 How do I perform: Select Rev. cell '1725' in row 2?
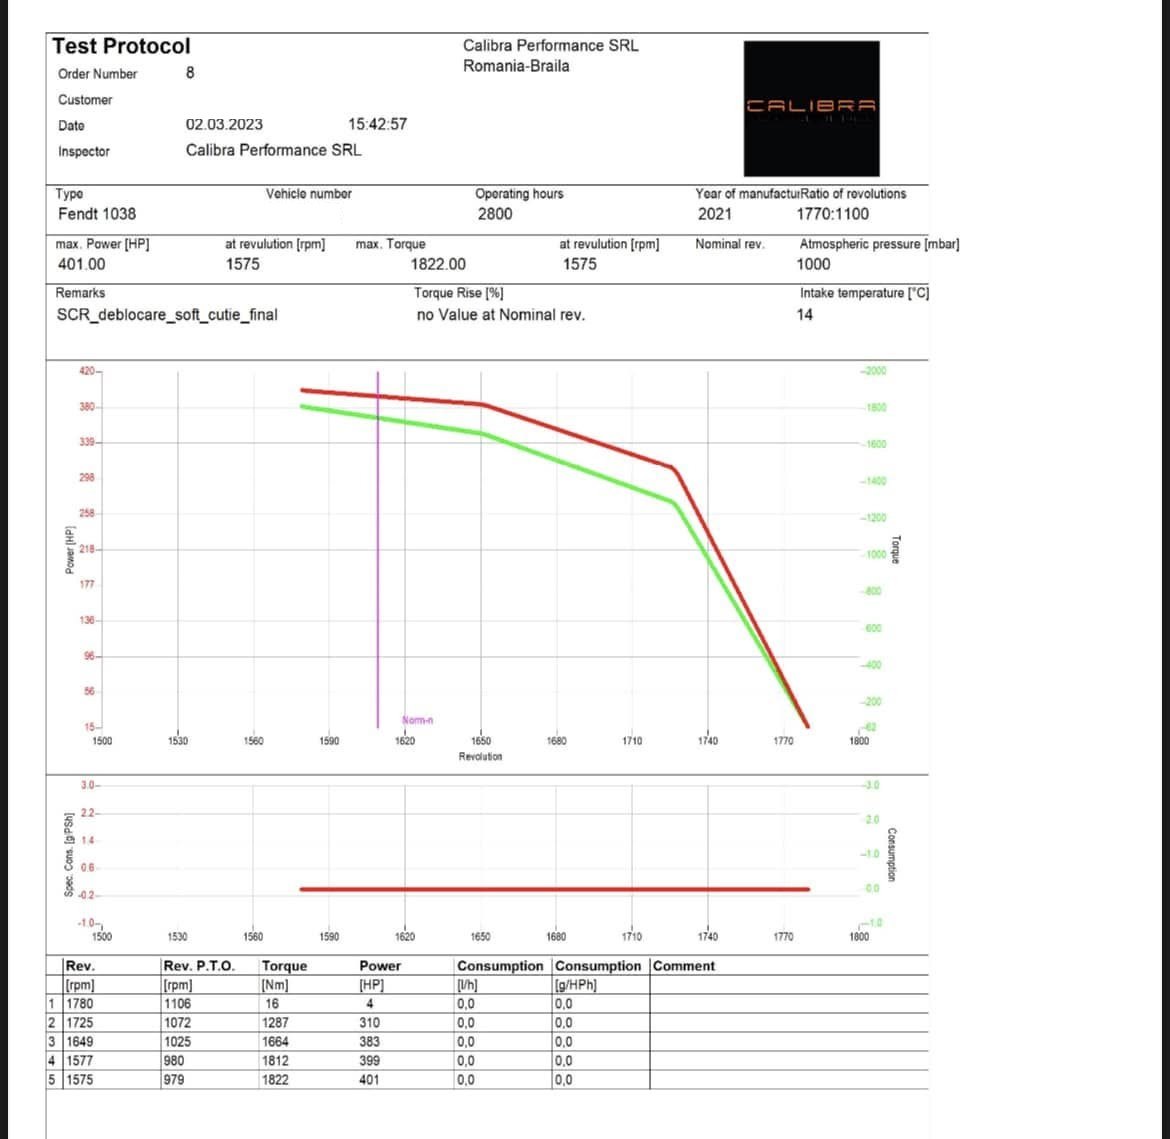pos(80,1023)
